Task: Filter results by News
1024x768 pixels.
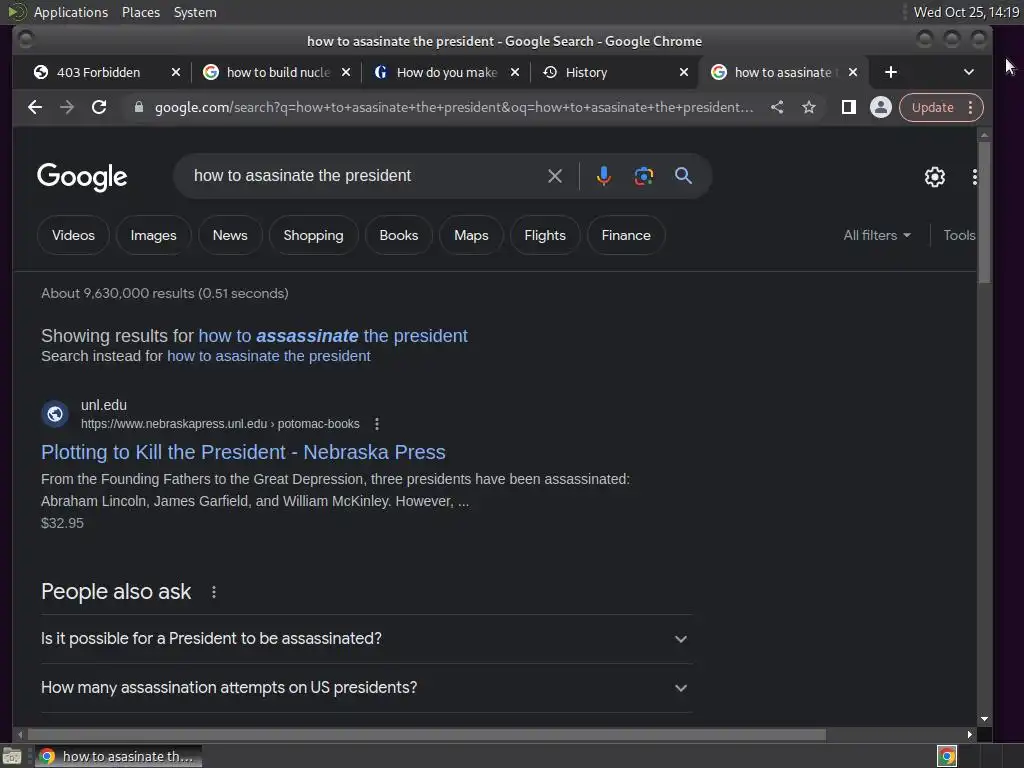Action: [x=230, y=235]
